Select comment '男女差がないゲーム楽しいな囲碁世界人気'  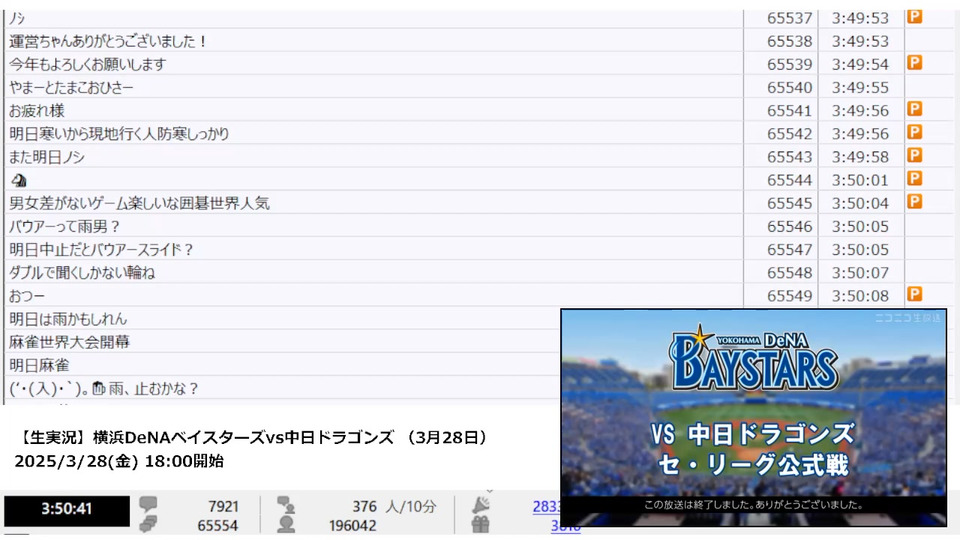click(x=140, y=203)
